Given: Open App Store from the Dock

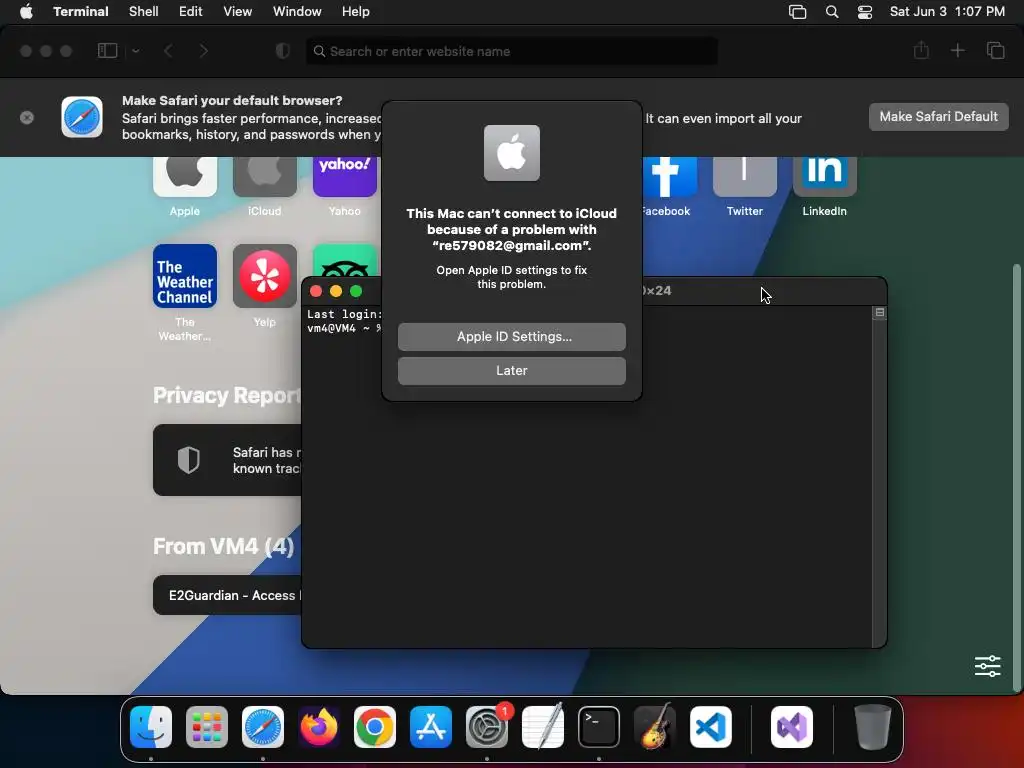Looking at the screenshot, I should [431, 727].
